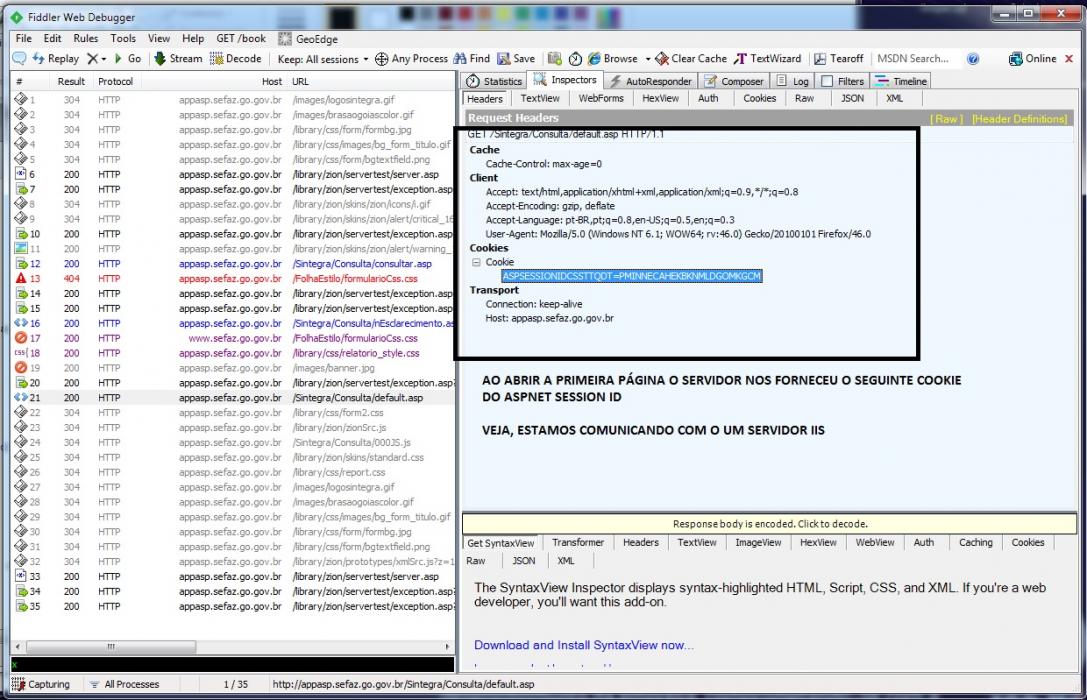Clear Cache using the toolbar button
Screen dimensions: 1087x700
tap(691, 59)
